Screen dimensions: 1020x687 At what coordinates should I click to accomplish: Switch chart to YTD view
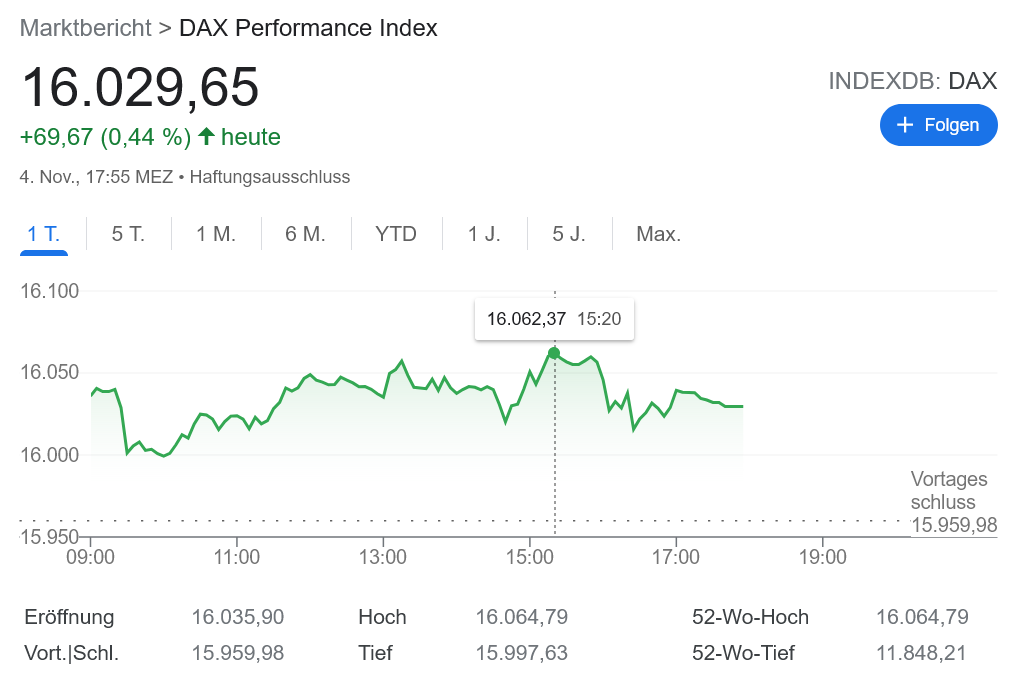tap(396, 235)
